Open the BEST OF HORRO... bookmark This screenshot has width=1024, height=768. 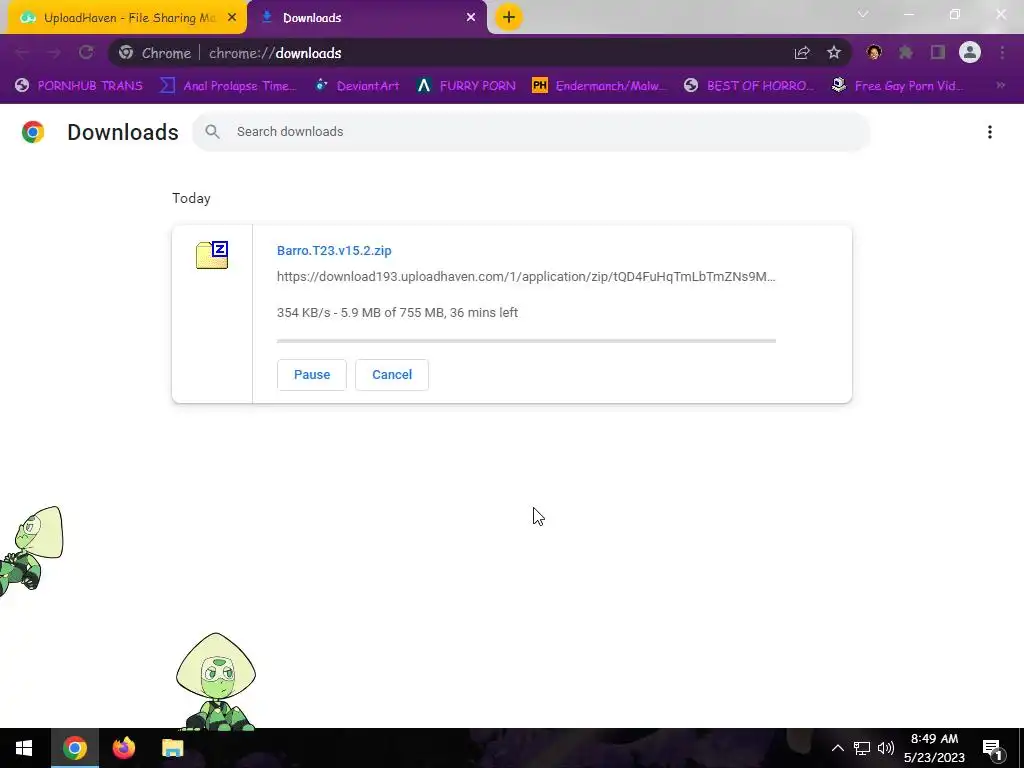click(x=749, y=86)
